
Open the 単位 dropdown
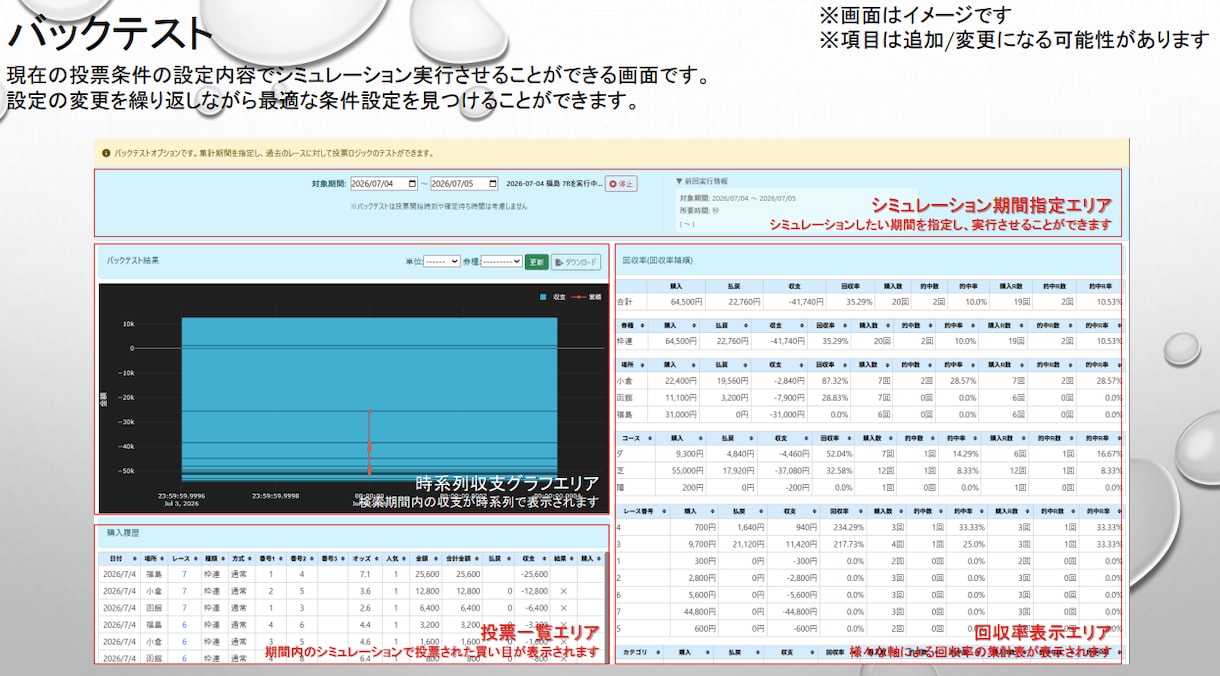click(441, 261)
